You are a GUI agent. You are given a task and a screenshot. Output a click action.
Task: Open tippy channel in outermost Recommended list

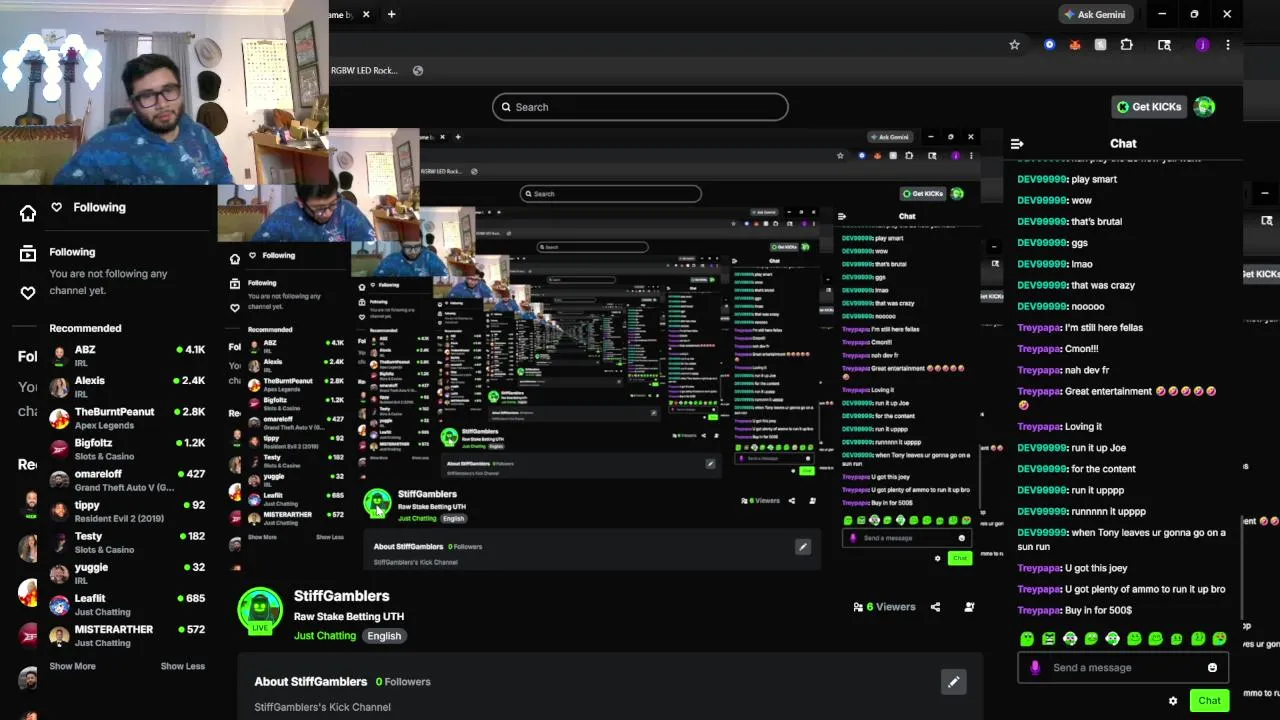click(x=127, y=511)
